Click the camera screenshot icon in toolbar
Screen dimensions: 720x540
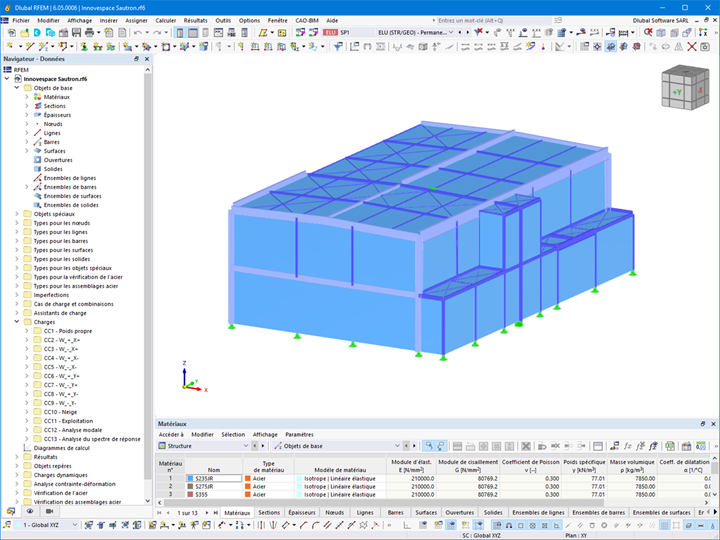point(705,46)
